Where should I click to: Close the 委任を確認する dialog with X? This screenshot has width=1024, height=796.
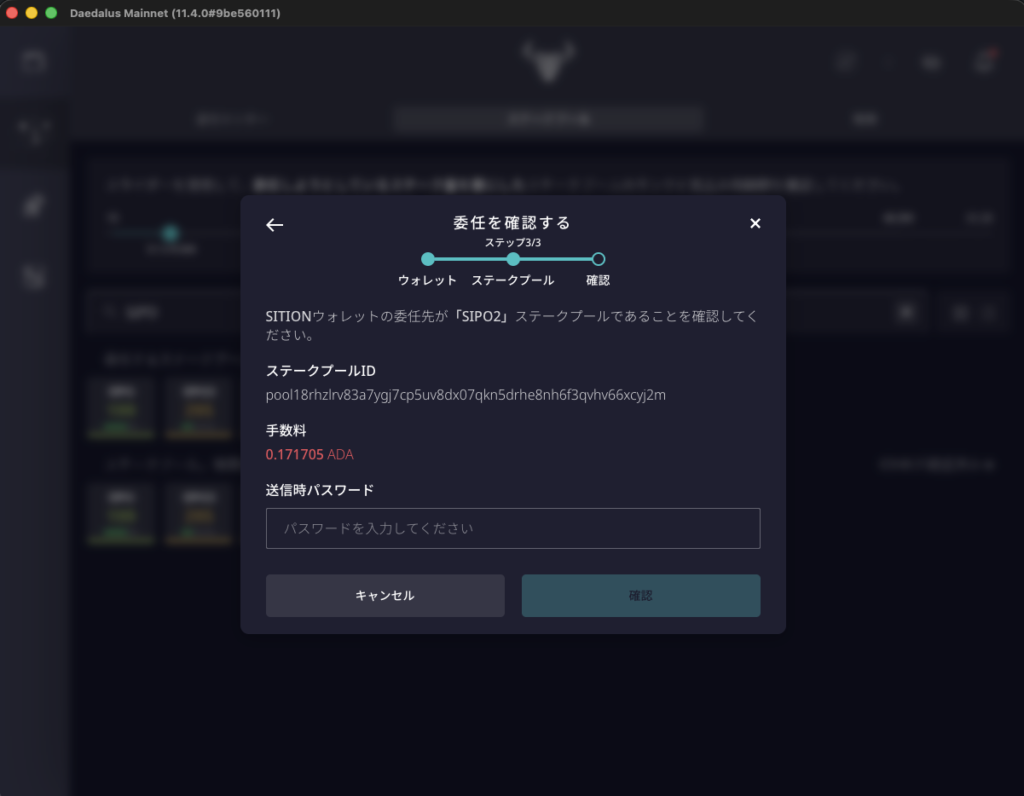coord(755,223)
